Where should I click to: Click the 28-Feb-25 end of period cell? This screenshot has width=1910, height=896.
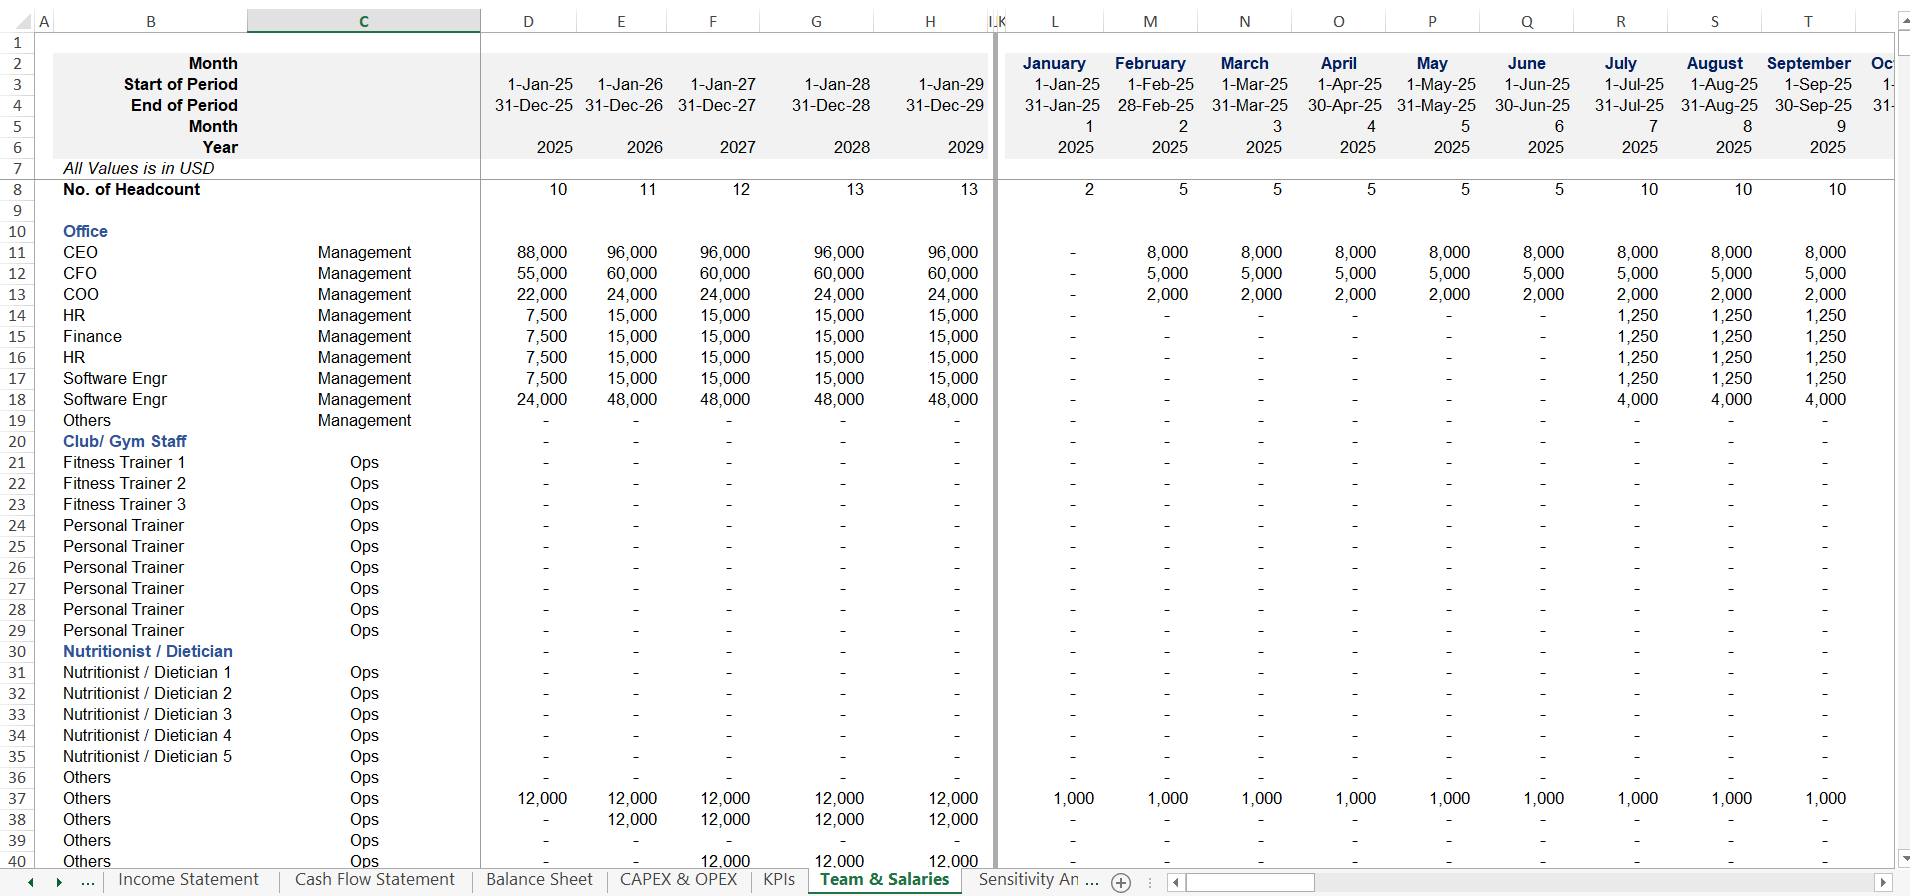(1155, 105)
